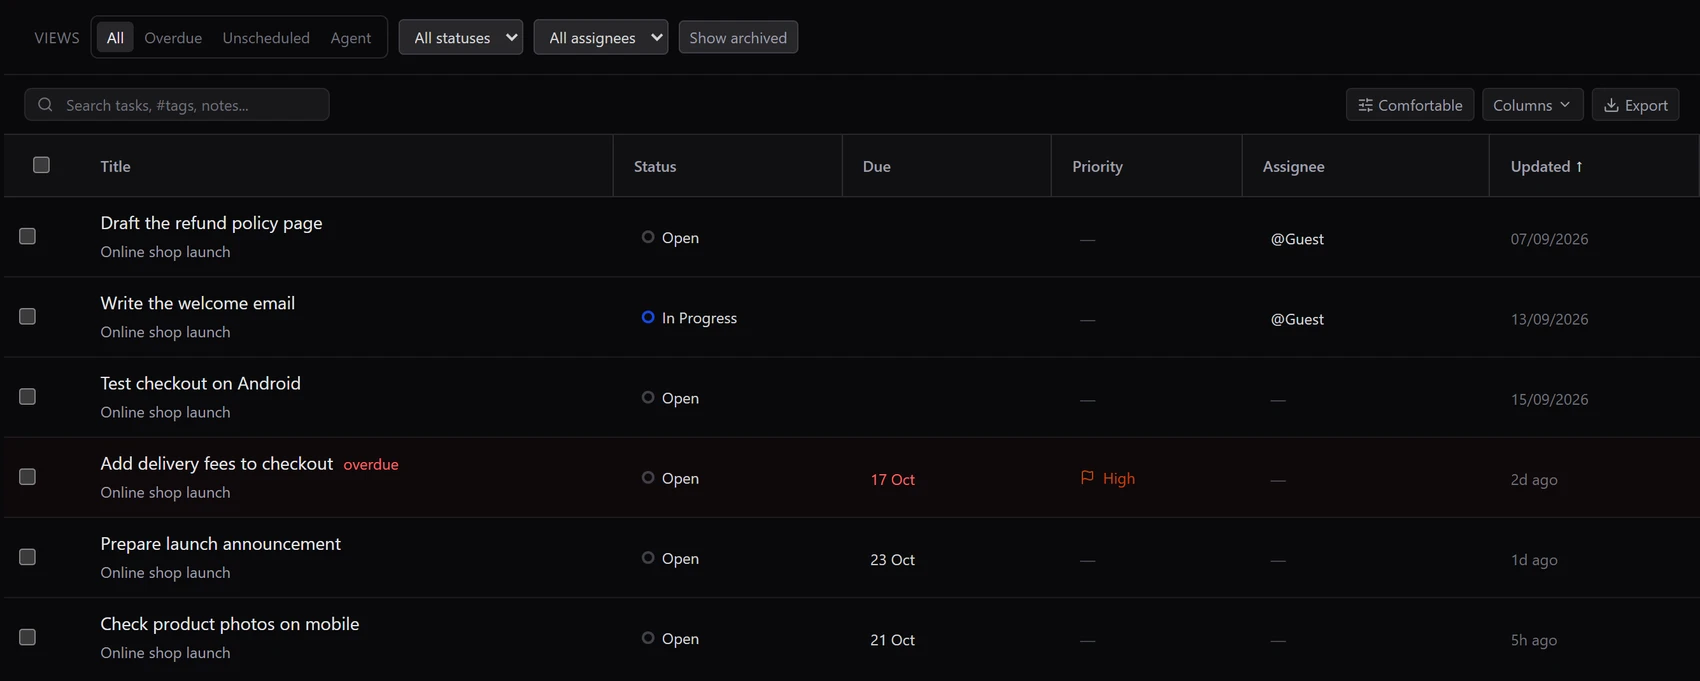
Task: Open the All statuses dropdown
Action: click(x=461, y=38)
